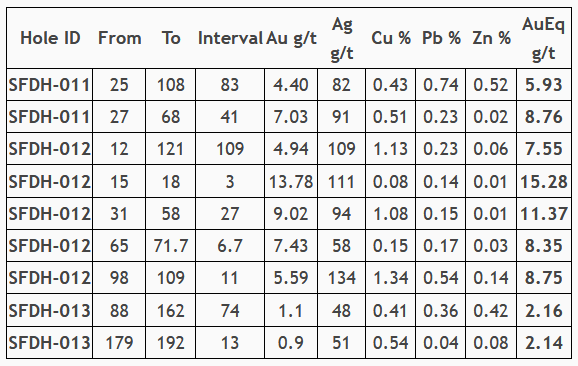Select the AuEq value 15.28 cell
This screenshot has width=578, height=366.
544,181
